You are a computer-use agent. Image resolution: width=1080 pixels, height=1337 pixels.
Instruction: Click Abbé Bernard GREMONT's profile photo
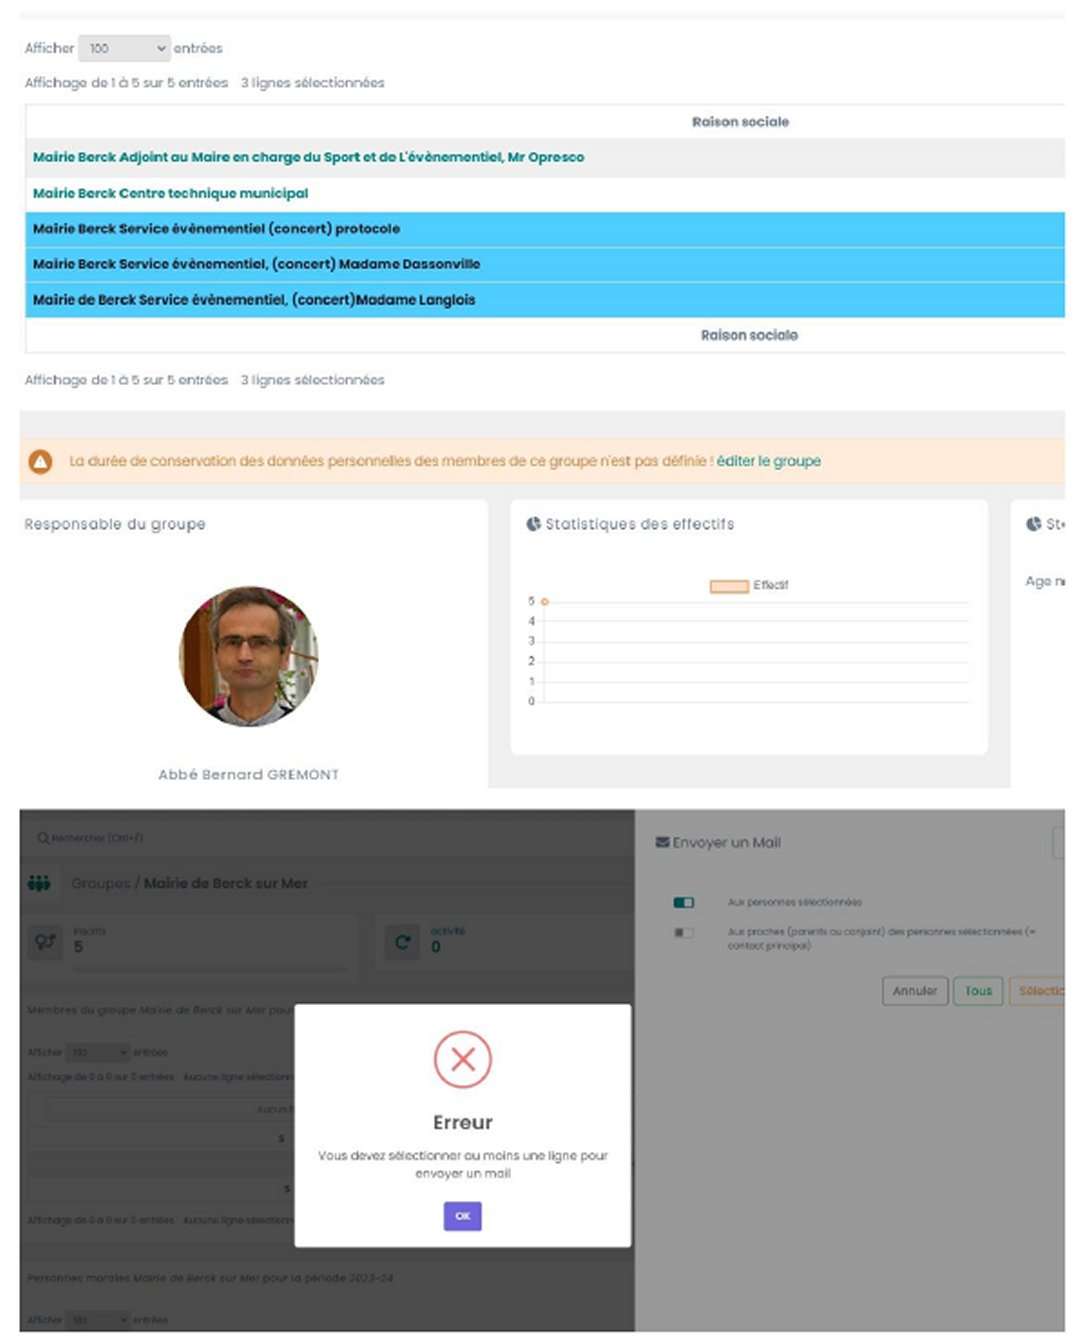click(x=248, y=656)
